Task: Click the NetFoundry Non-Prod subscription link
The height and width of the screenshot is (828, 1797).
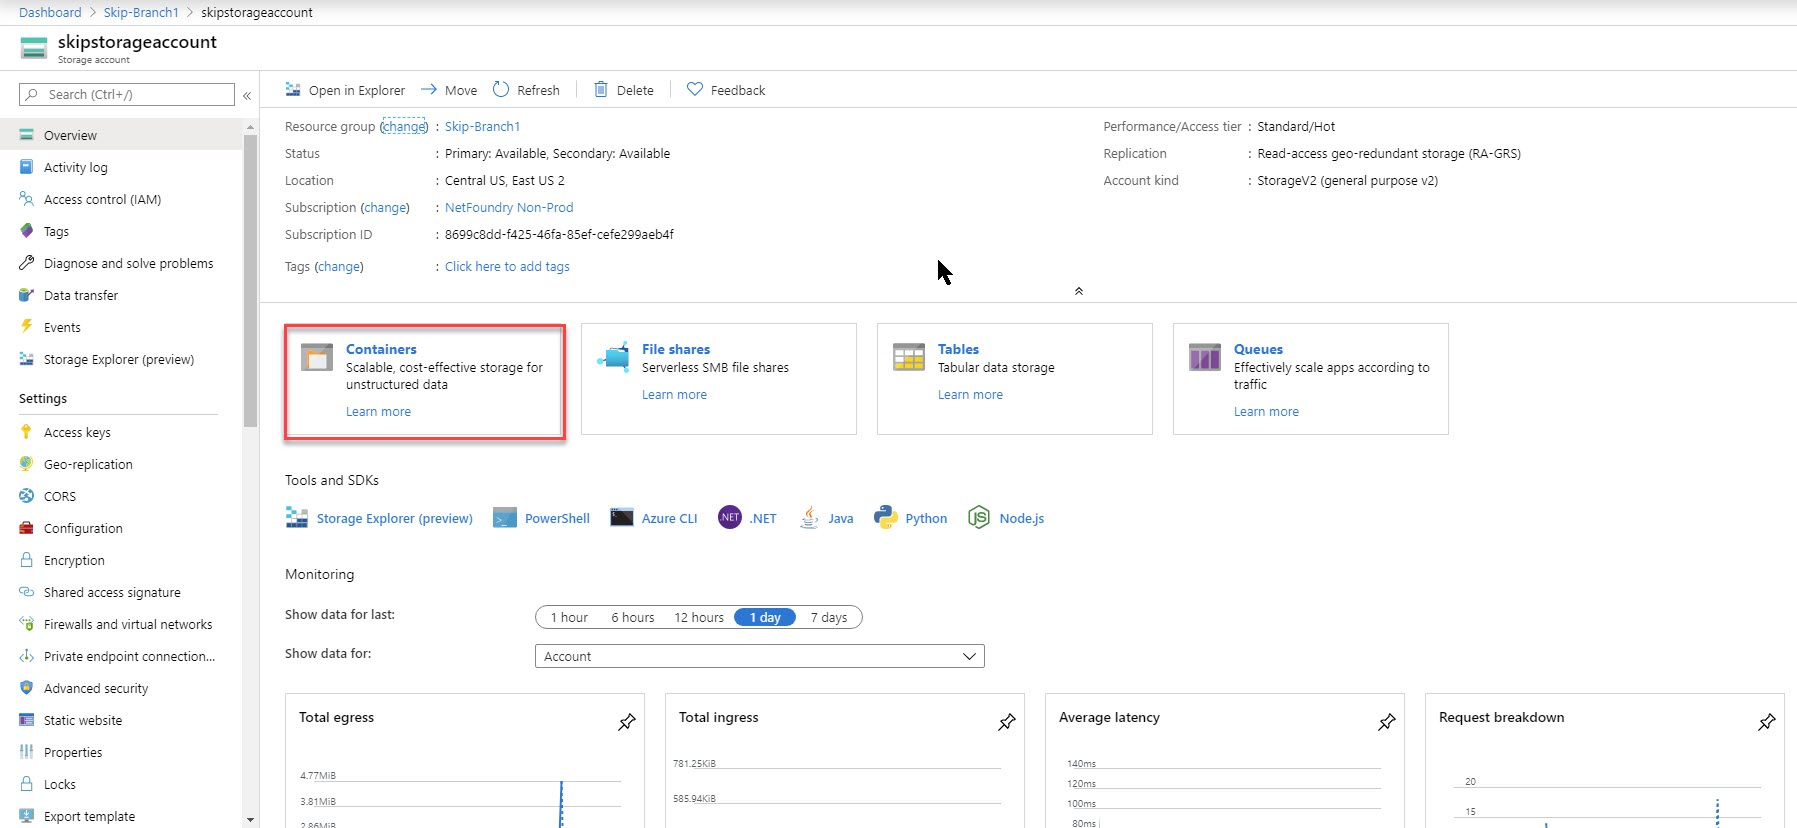Action: [x=509, y=207]
